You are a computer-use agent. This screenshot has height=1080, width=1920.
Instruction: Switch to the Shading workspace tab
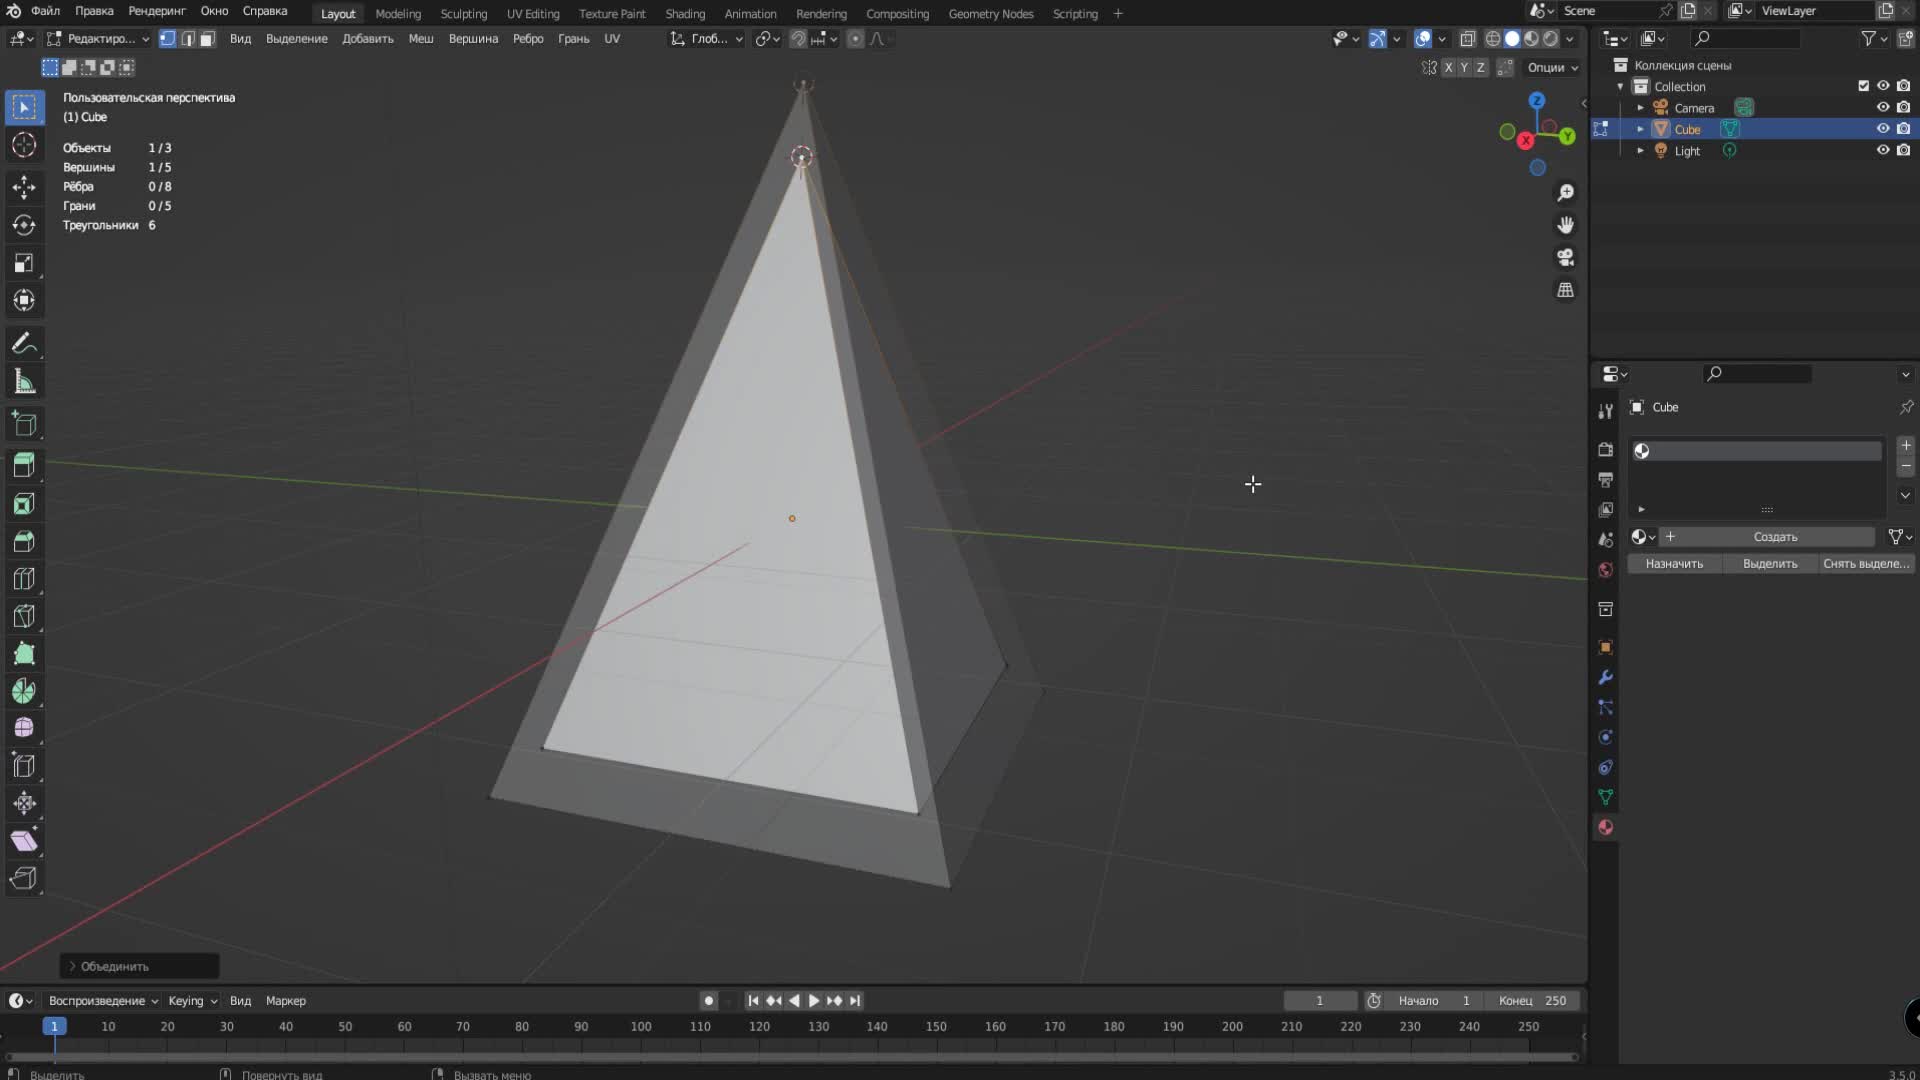click(x=685, y=14)
